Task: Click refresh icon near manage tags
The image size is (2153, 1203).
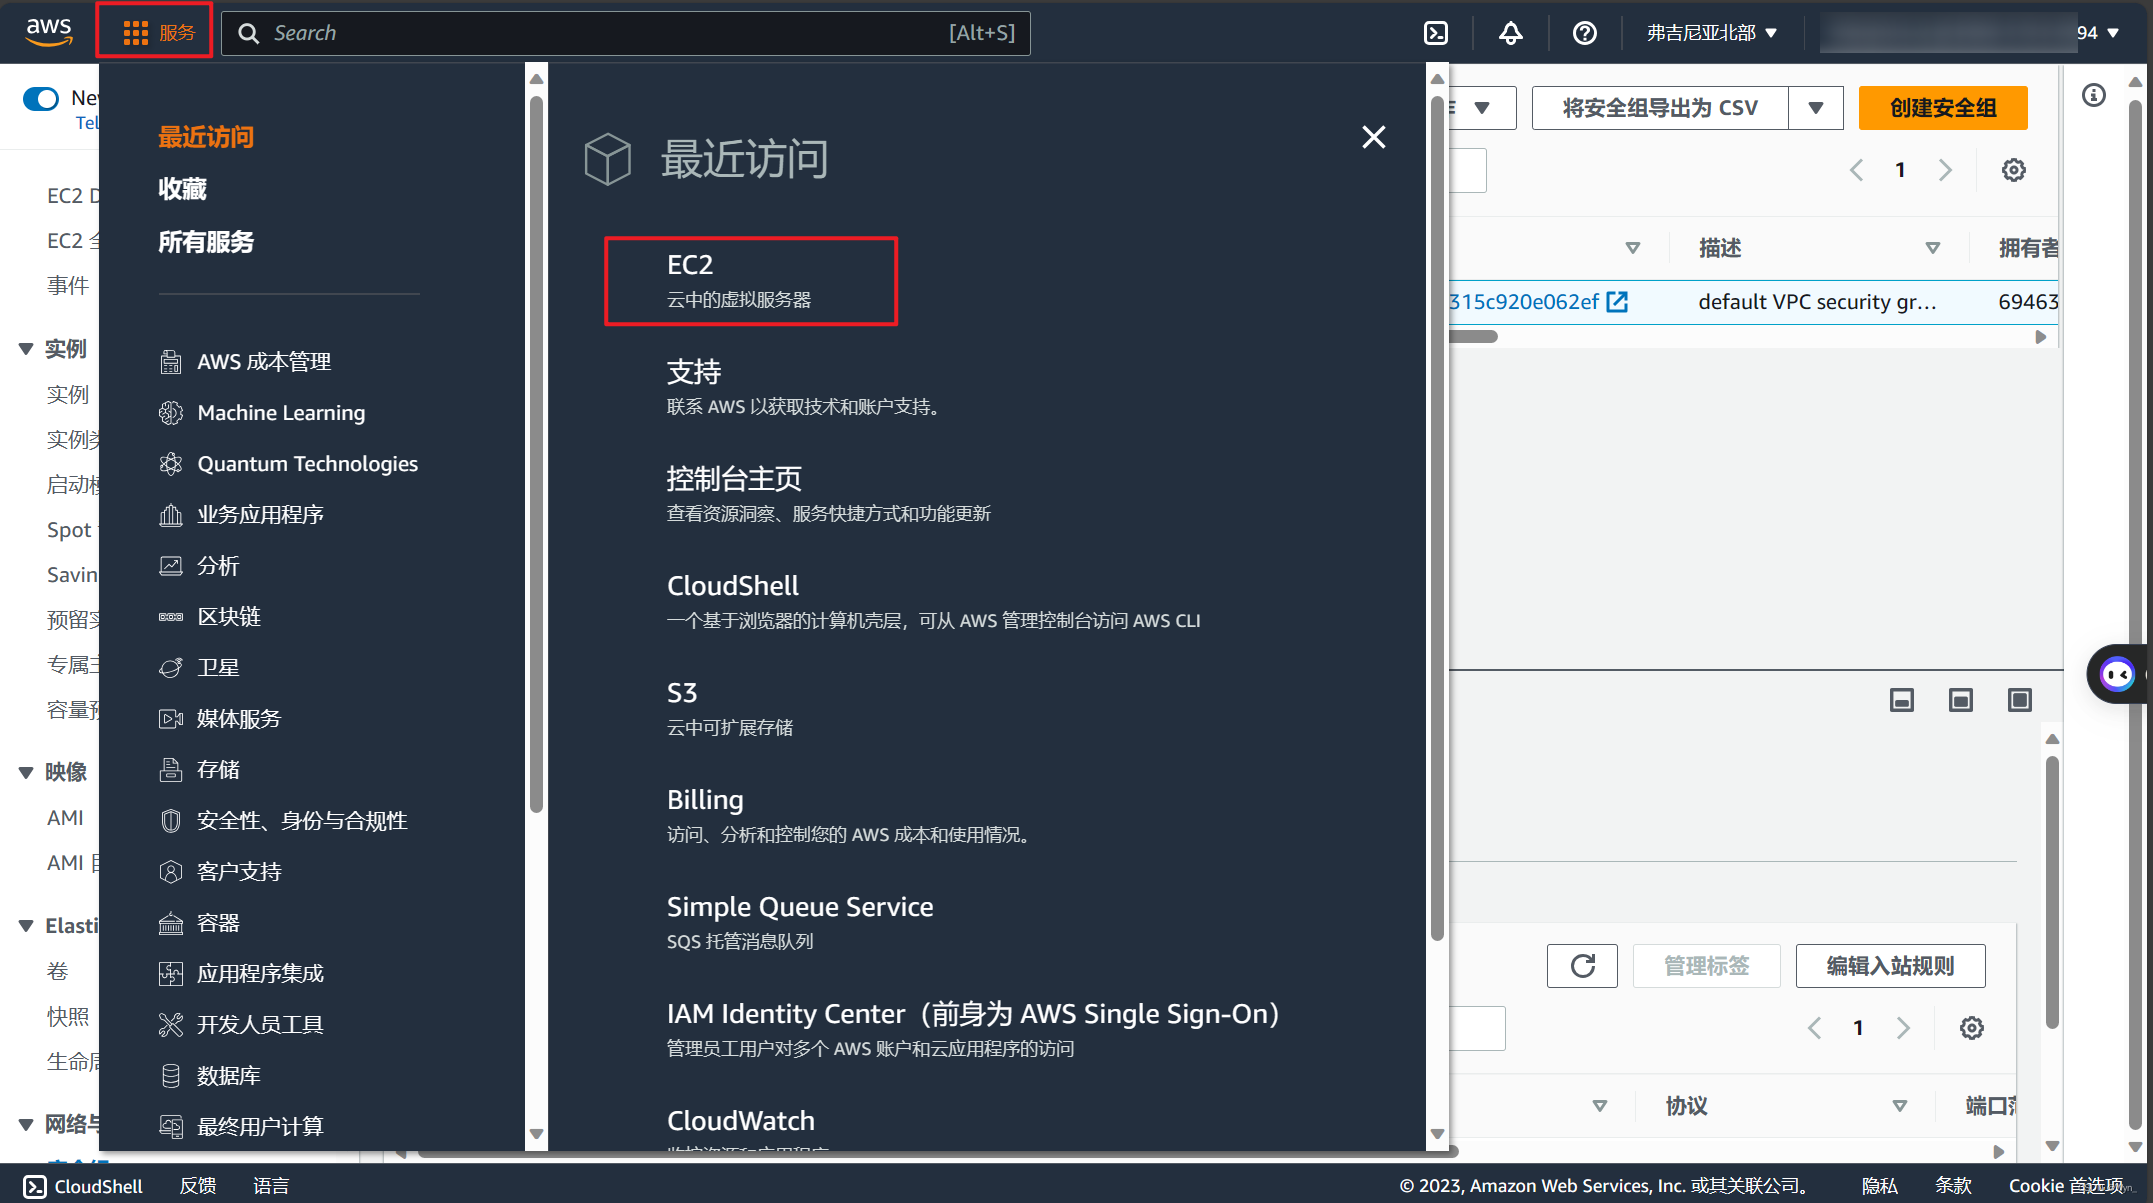Action: 1582,966
